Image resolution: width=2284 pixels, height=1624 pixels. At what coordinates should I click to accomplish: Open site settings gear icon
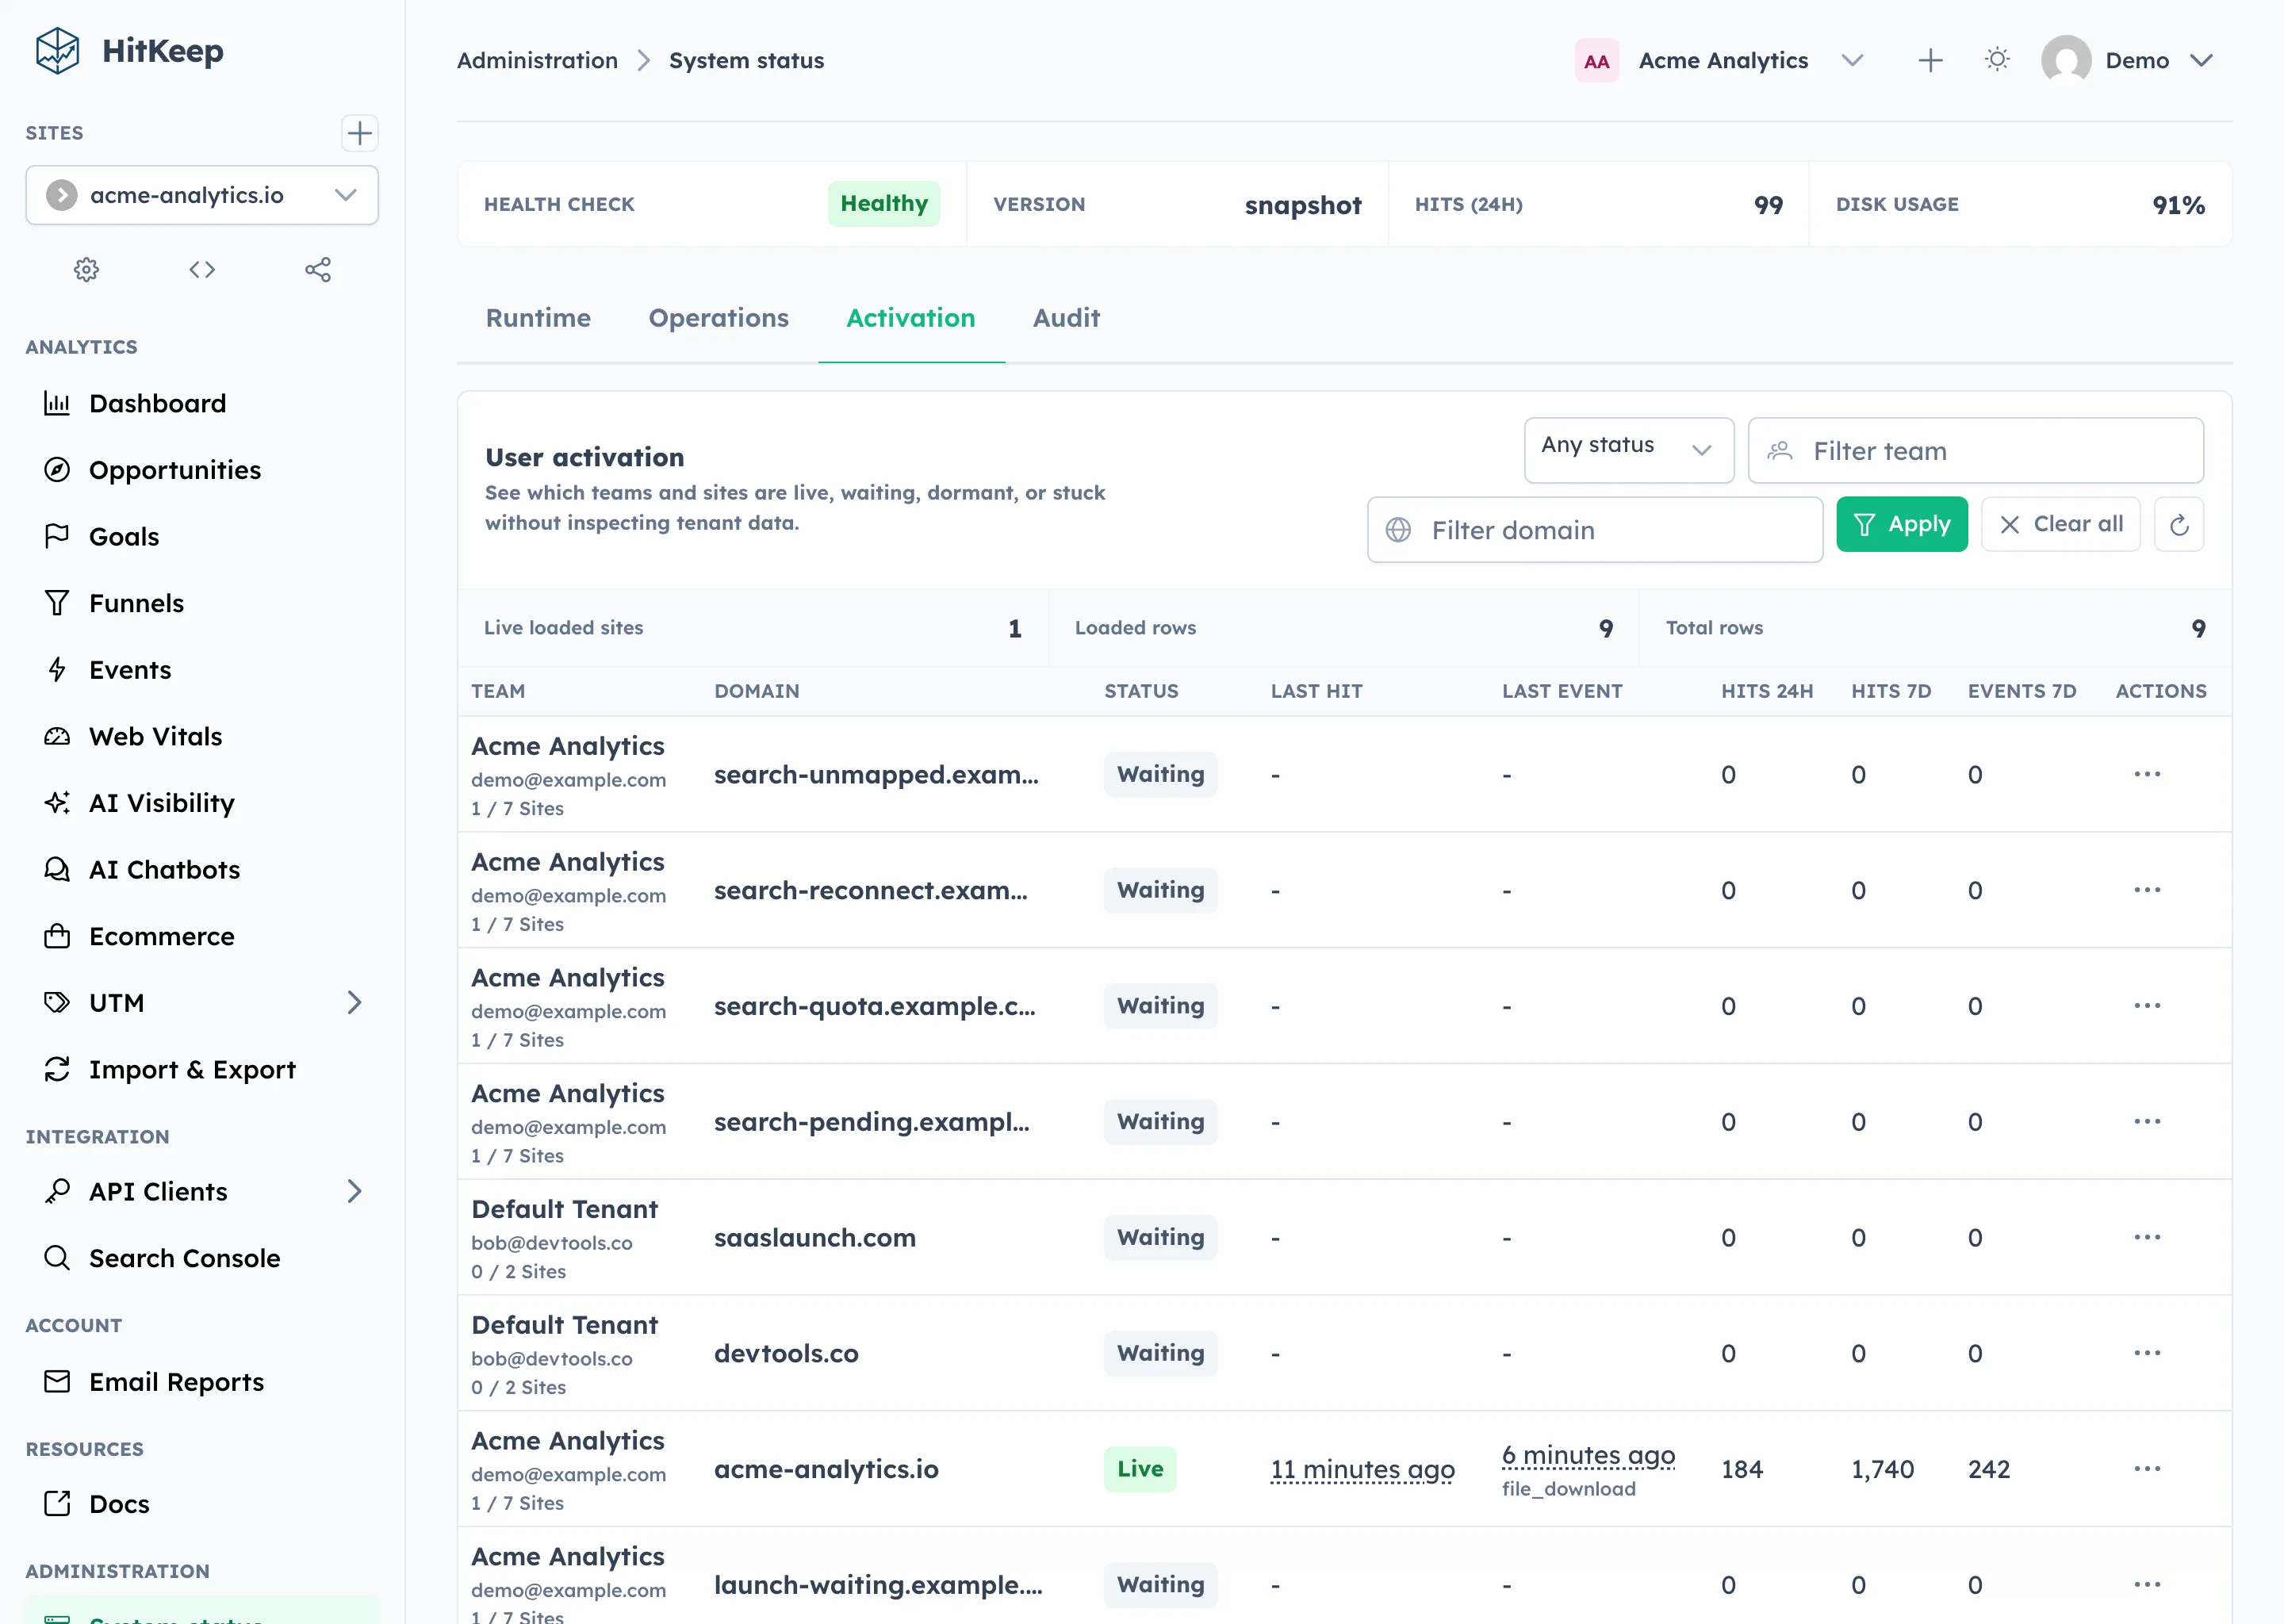(x=87, y=270)
